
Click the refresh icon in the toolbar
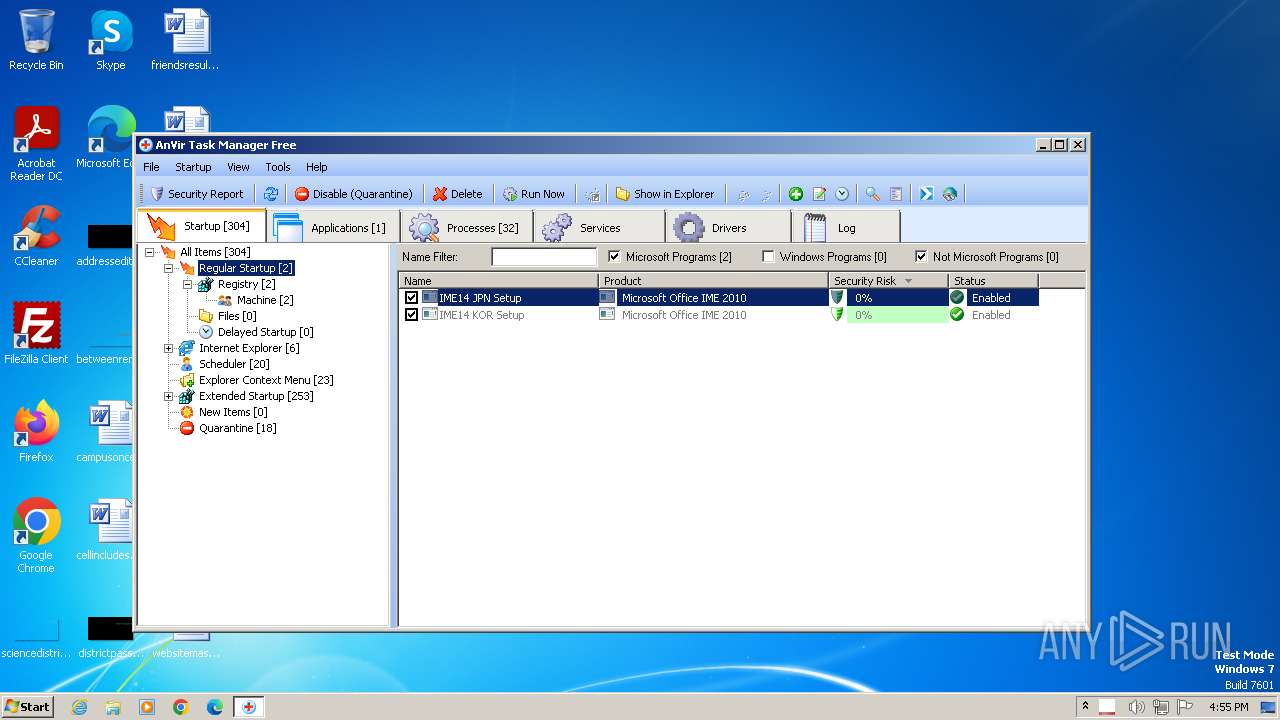point(271,194)
